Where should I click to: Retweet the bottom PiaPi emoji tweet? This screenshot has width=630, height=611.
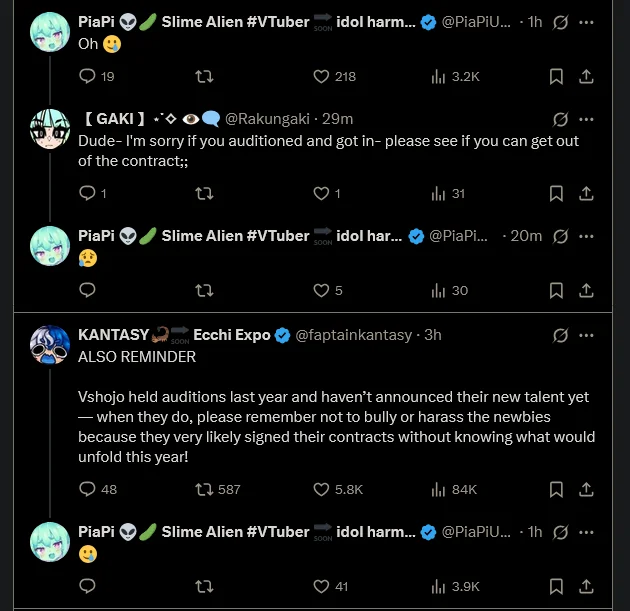click(x=204, y=586)
